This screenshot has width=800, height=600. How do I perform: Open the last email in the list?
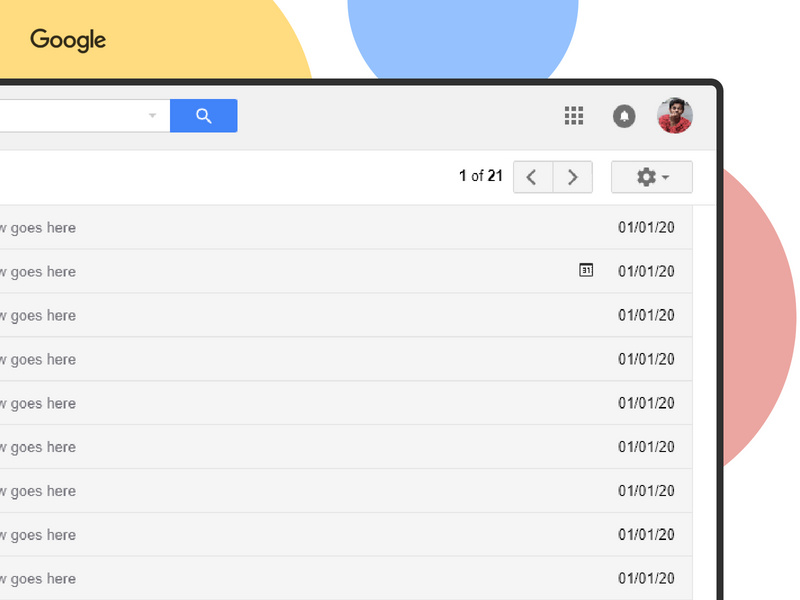pyautogui.click(x=300, y=578)
